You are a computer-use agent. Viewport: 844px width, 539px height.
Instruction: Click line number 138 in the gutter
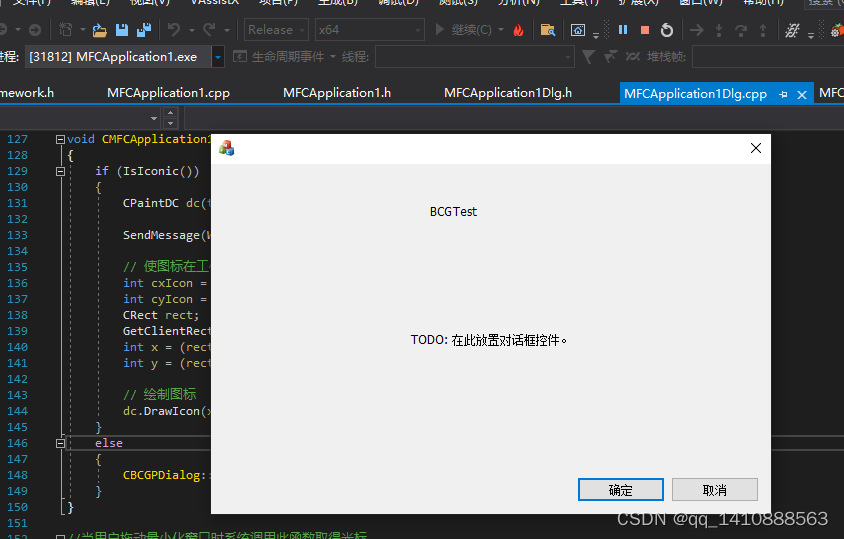pos(17,315)
